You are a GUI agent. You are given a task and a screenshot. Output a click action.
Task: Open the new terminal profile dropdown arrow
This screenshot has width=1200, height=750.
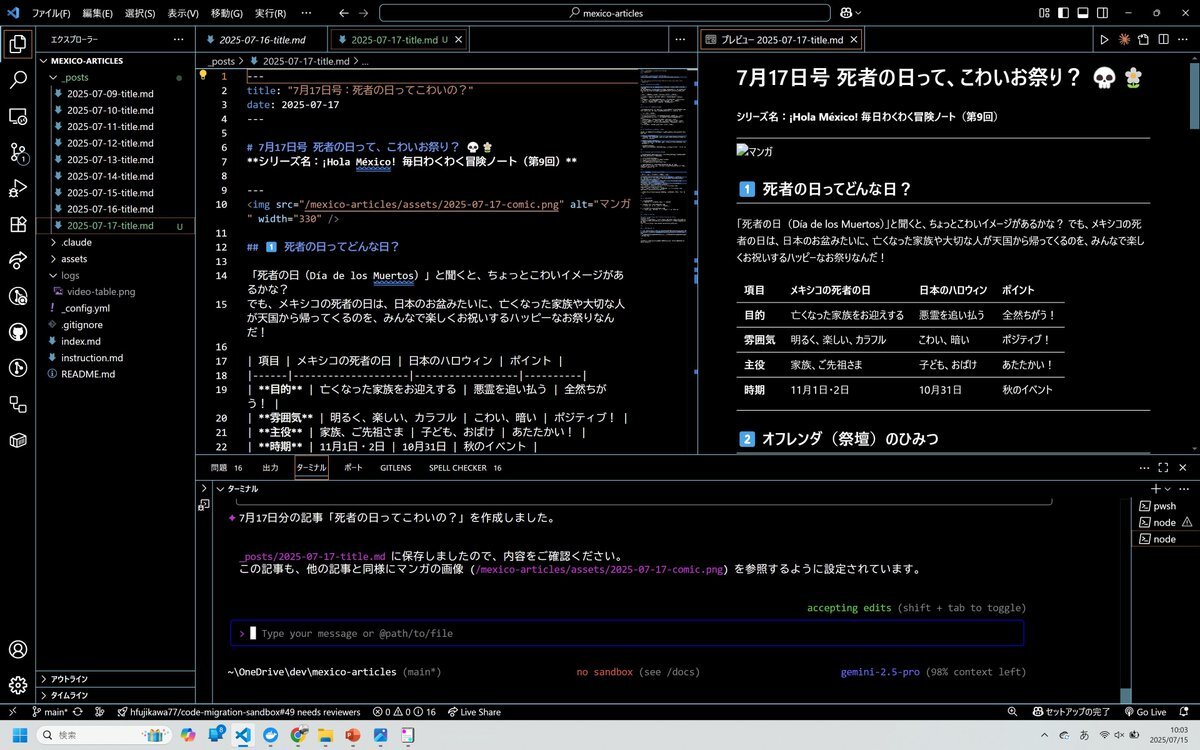[x=1167, y=489]
